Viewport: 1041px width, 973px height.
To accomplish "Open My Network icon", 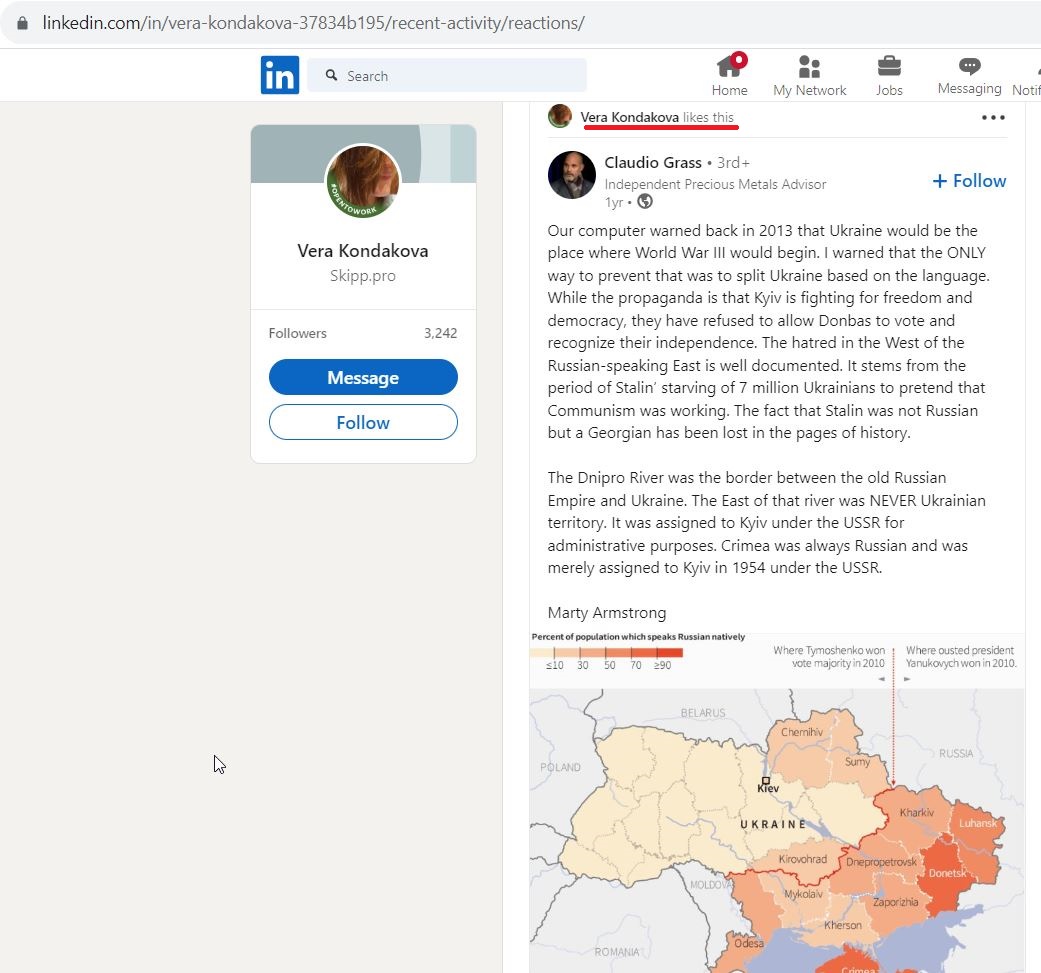I will click(x=809, y=66).
